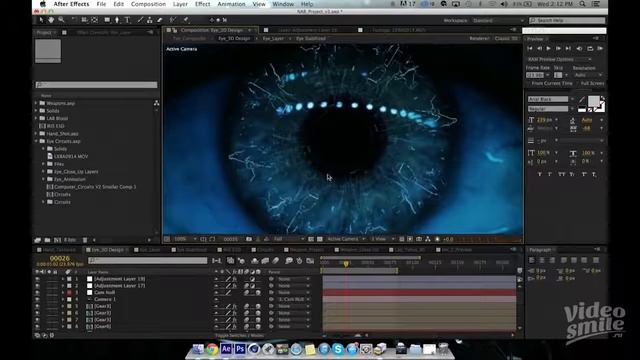Select the Zoom magnifier tool

pyautogui.click(x=61, y=20)
